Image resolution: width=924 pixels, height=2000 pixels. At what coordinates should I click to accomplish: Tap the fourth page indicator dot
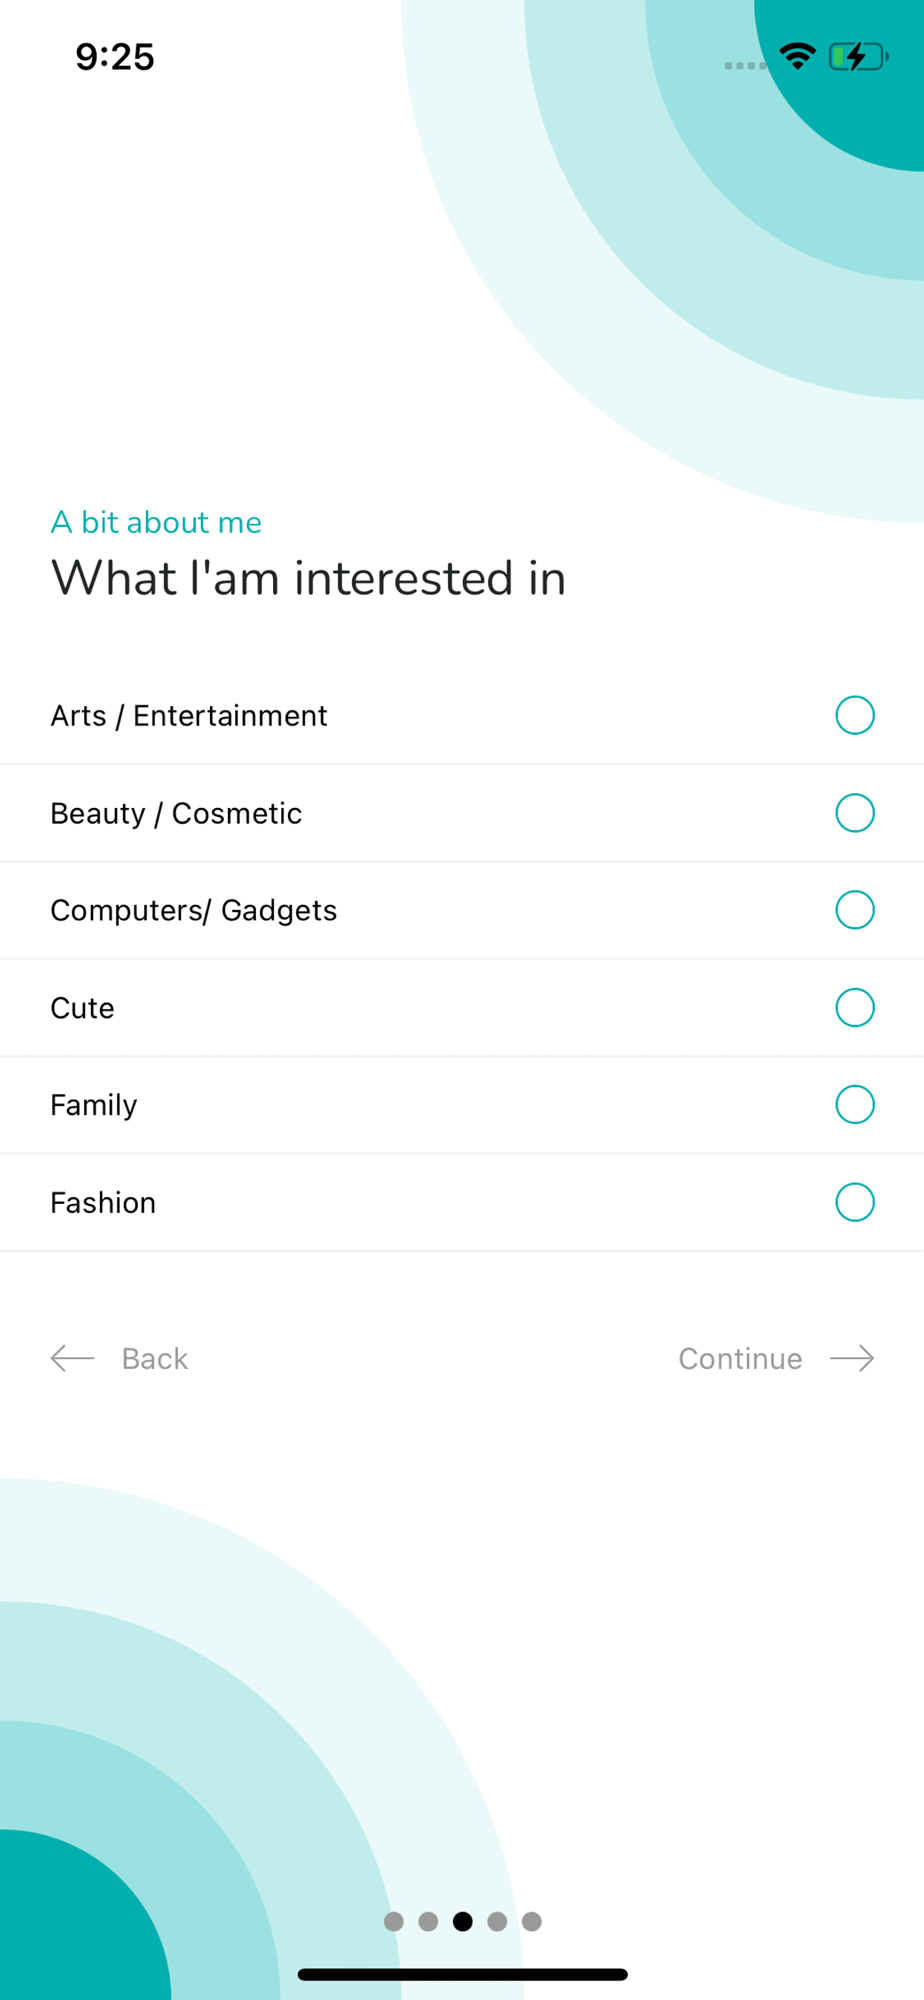pyautogui.click(x=497, y=1921)
